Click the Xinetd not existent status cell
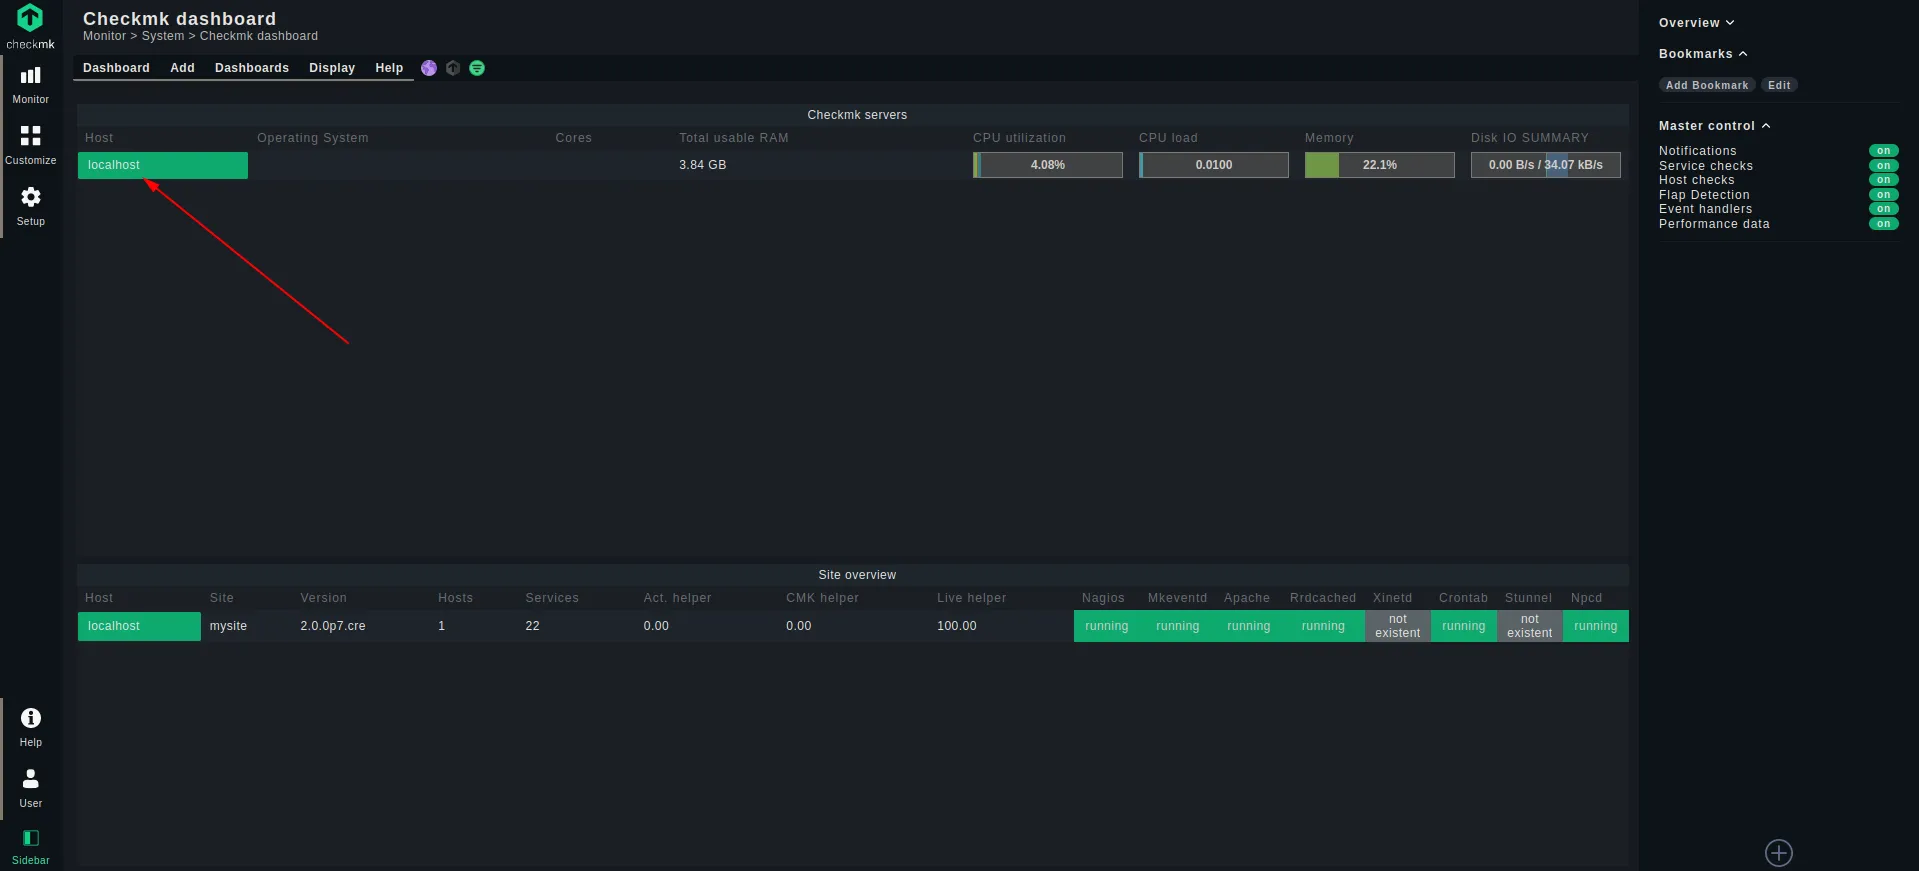1919x871 pixels. [1398, 626]
